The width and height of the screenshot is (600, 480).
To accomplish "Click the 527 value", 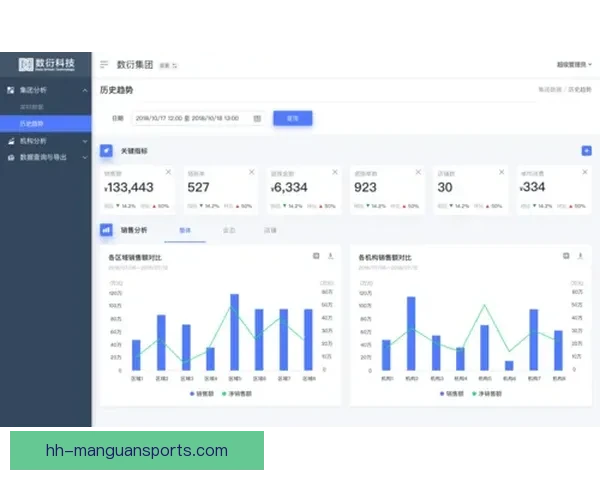I will tap(198, 187).
